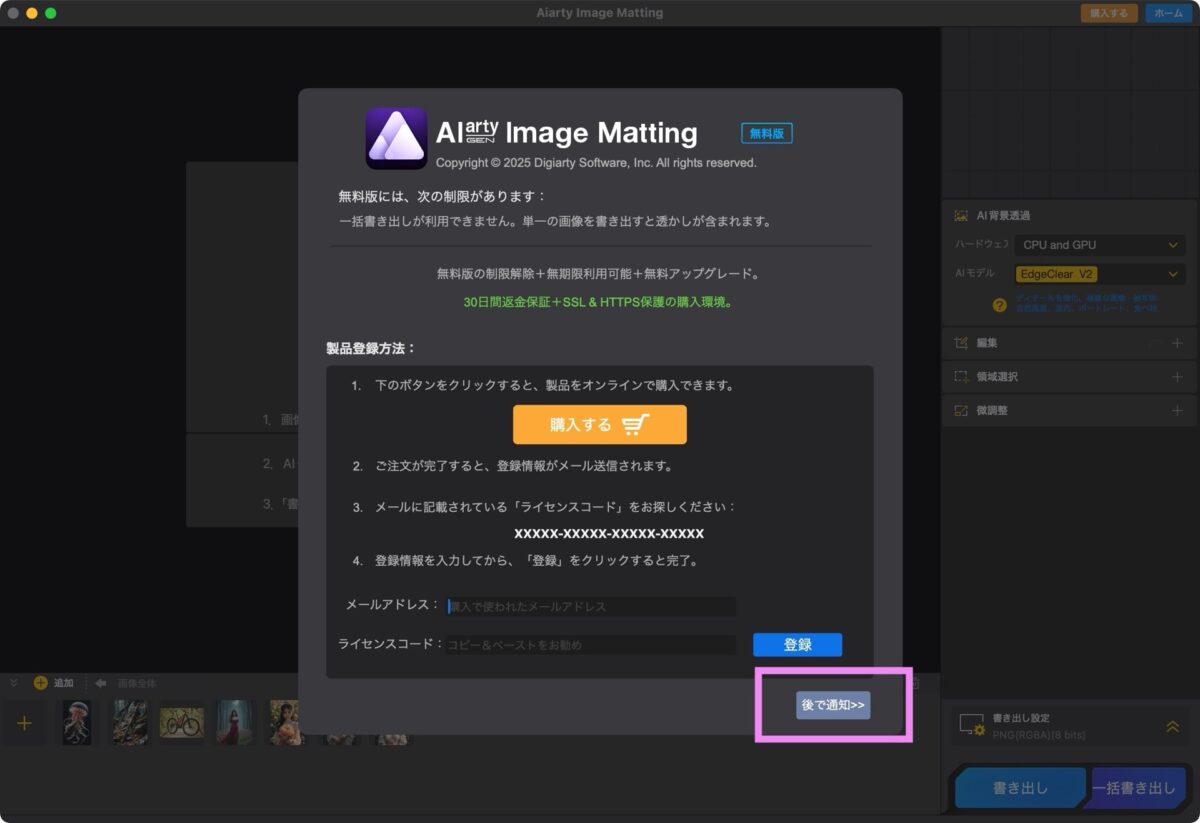Click the 製品登録方法: heading text

click(x=371, y=349)
